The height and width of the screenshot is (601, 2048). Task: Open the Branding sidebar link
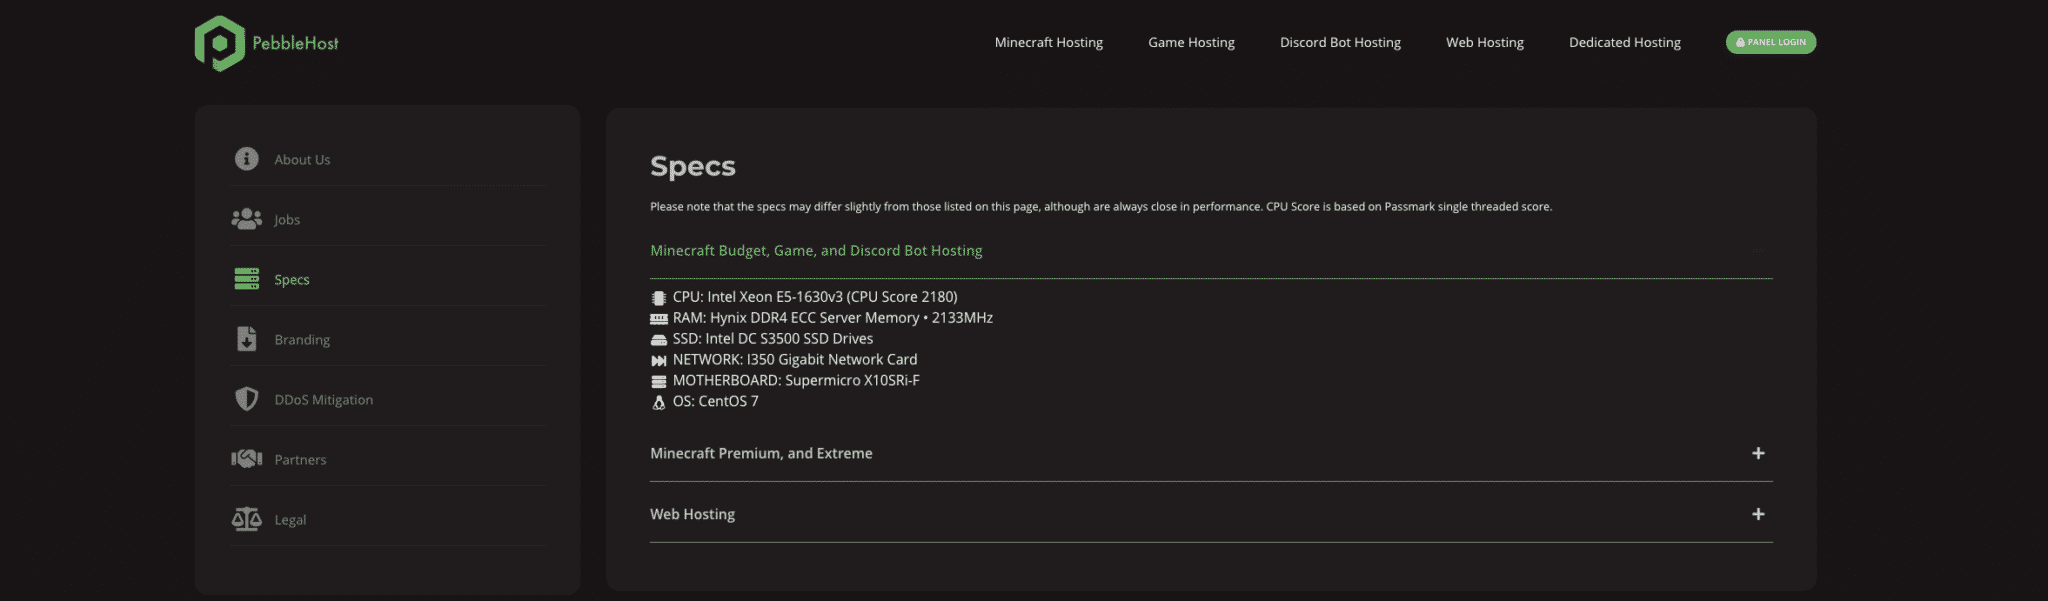tap(302, 340)
